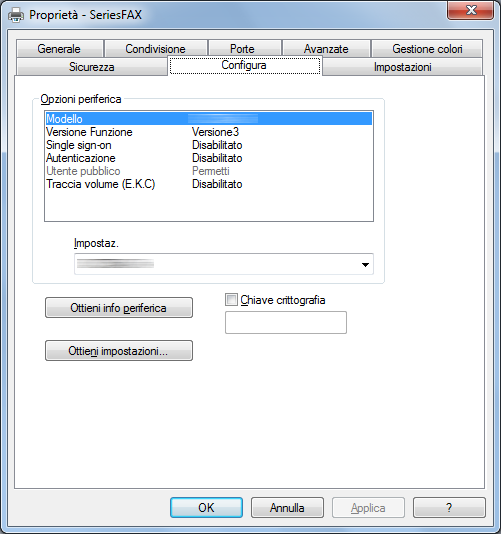This screenshot has width=501, height=534.
Task: Click the greyed Utente pubblico row
Action: coord(209,171)
